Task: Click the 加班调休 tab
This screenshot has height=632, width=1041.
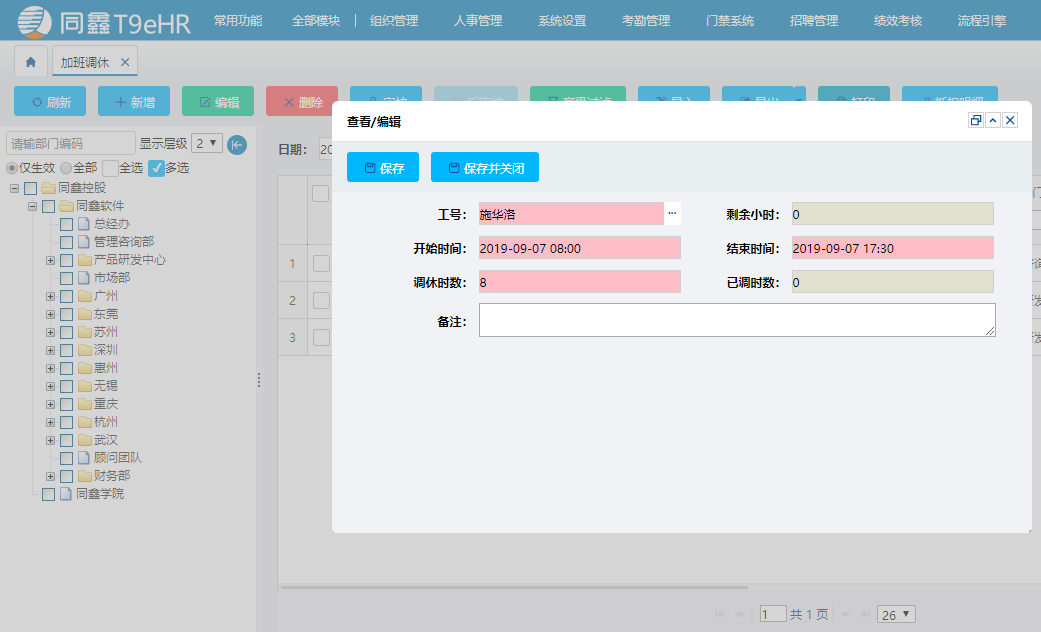Action: coord(85,61)
